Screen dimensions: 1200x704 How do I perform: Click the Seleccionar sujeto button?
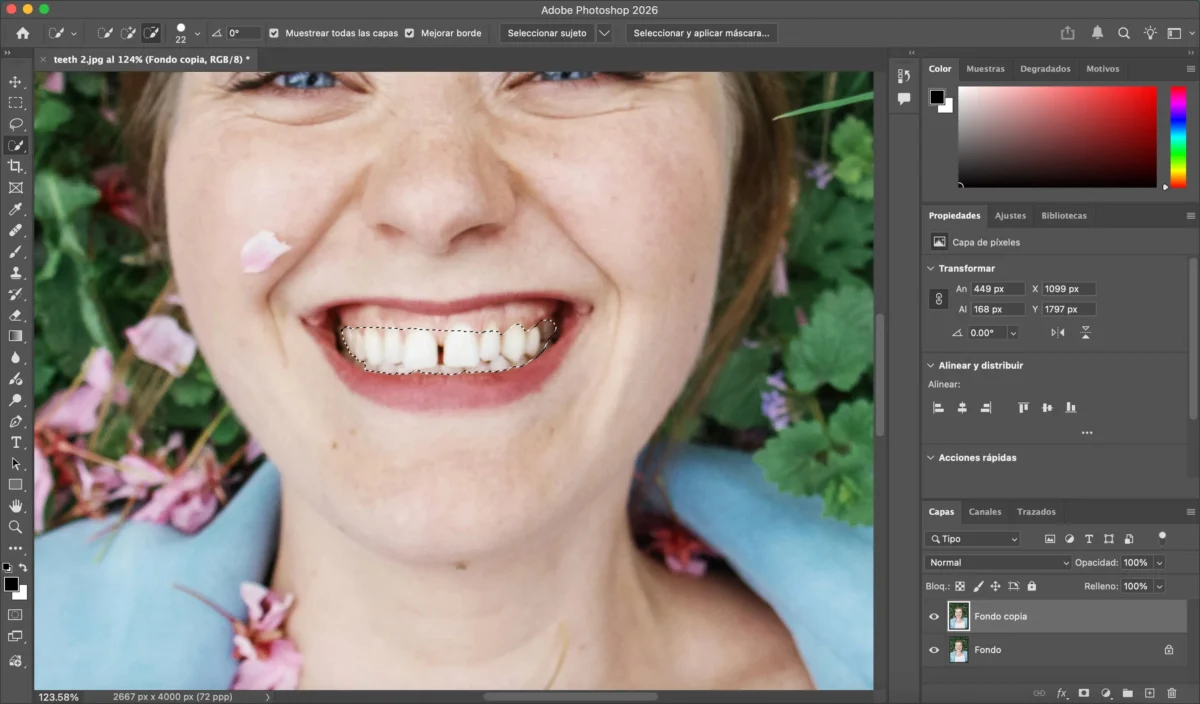tap(547, 33)
